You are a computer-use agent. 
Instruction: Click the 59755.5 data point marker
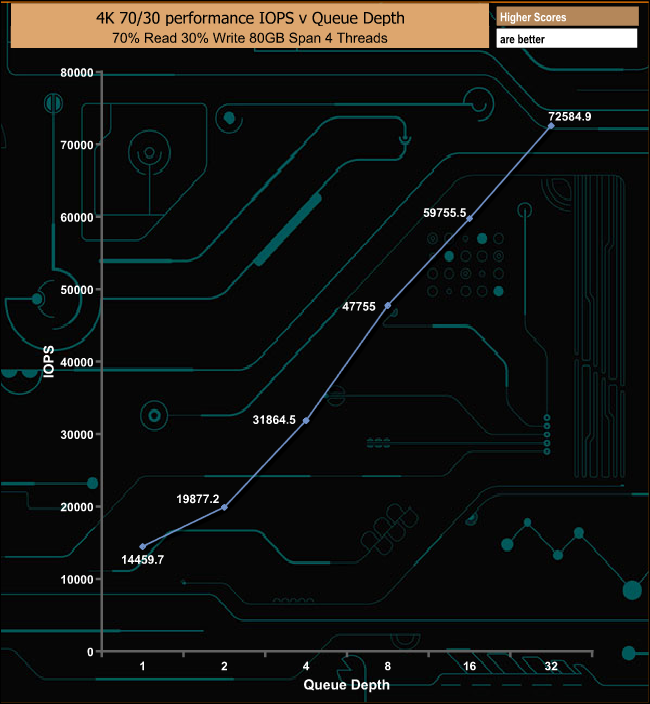coord(470,218)
